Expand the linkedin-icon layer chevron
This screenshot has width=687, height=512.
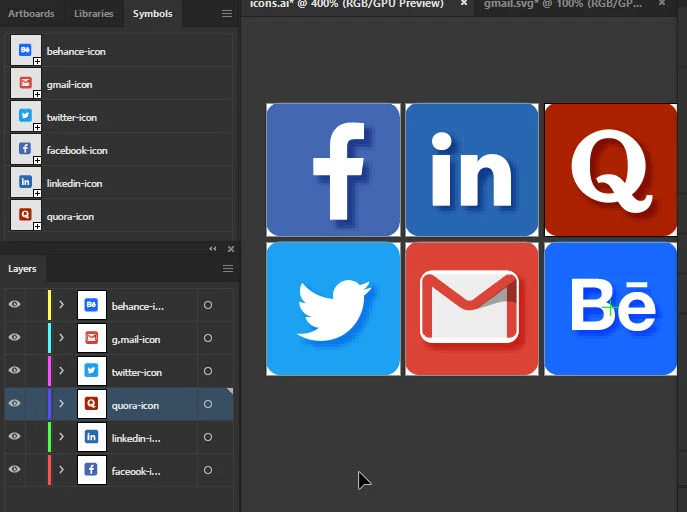61,437
